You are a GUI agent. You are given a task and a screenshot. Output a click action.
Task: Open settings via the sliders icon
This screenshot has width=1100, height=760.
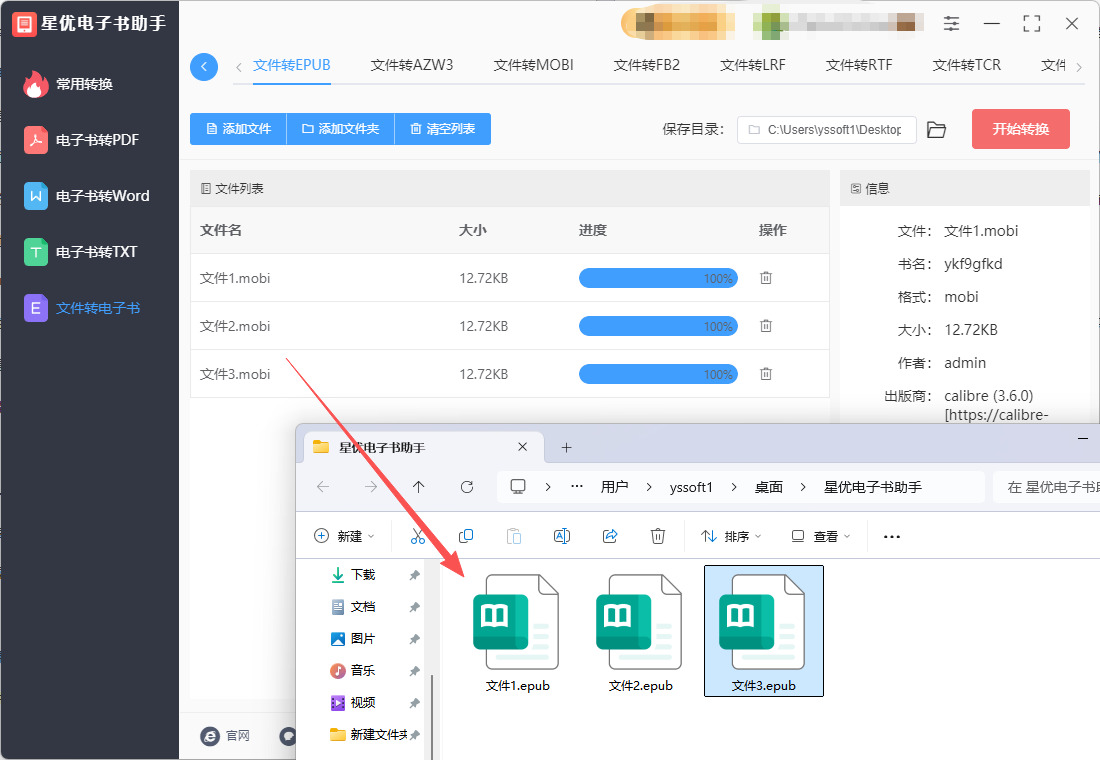[951, 23]
